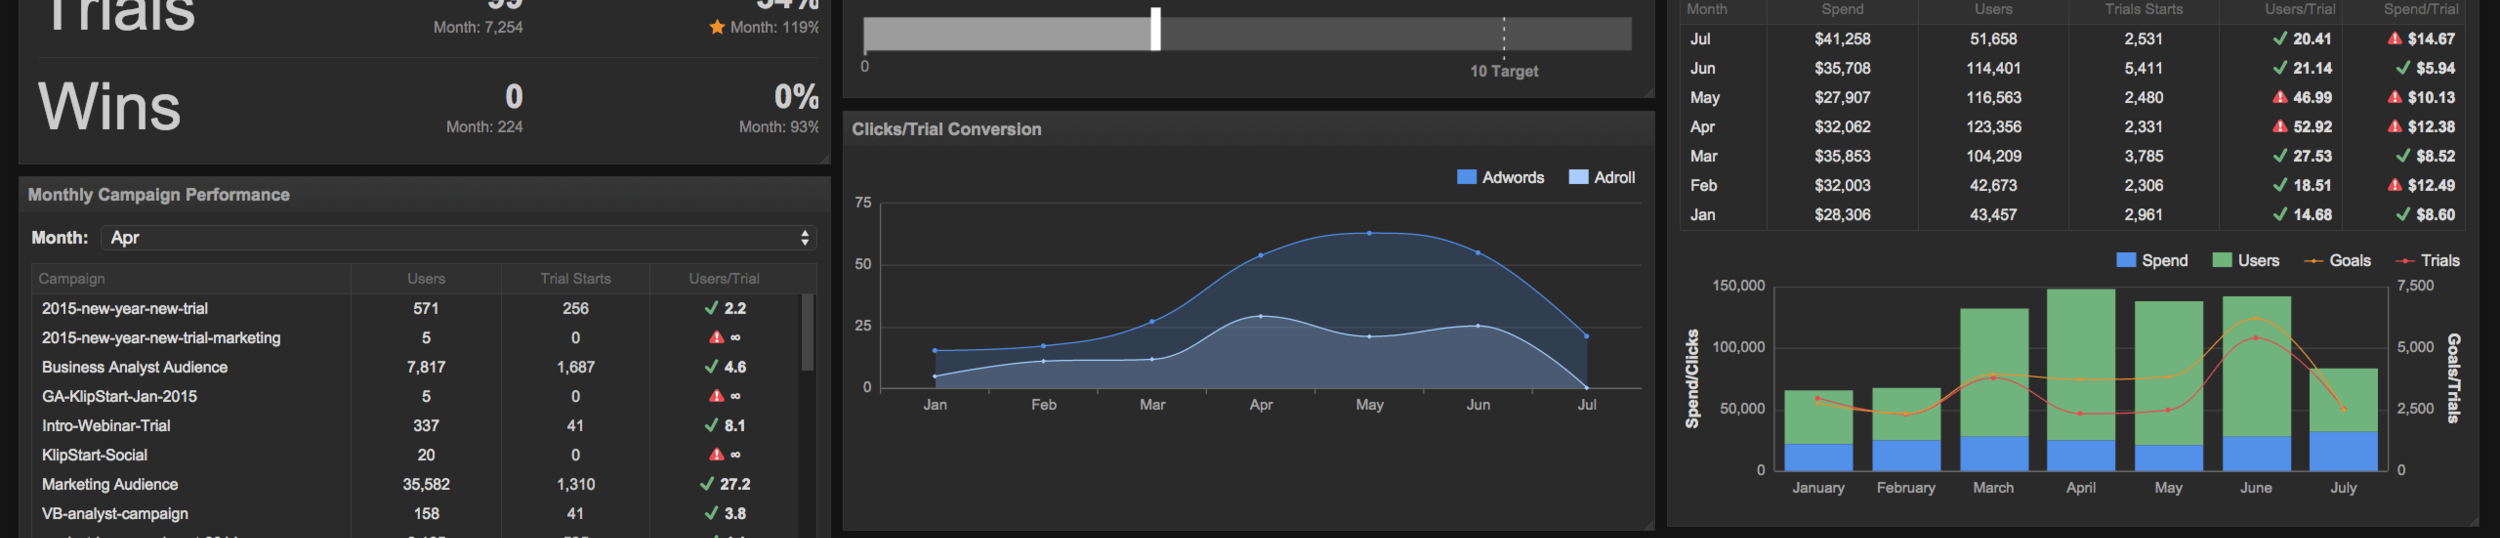Click Jan checkmark icon beside $8.60
This screenshot has height=538, width=2500.
click(x=2403, y=214)
